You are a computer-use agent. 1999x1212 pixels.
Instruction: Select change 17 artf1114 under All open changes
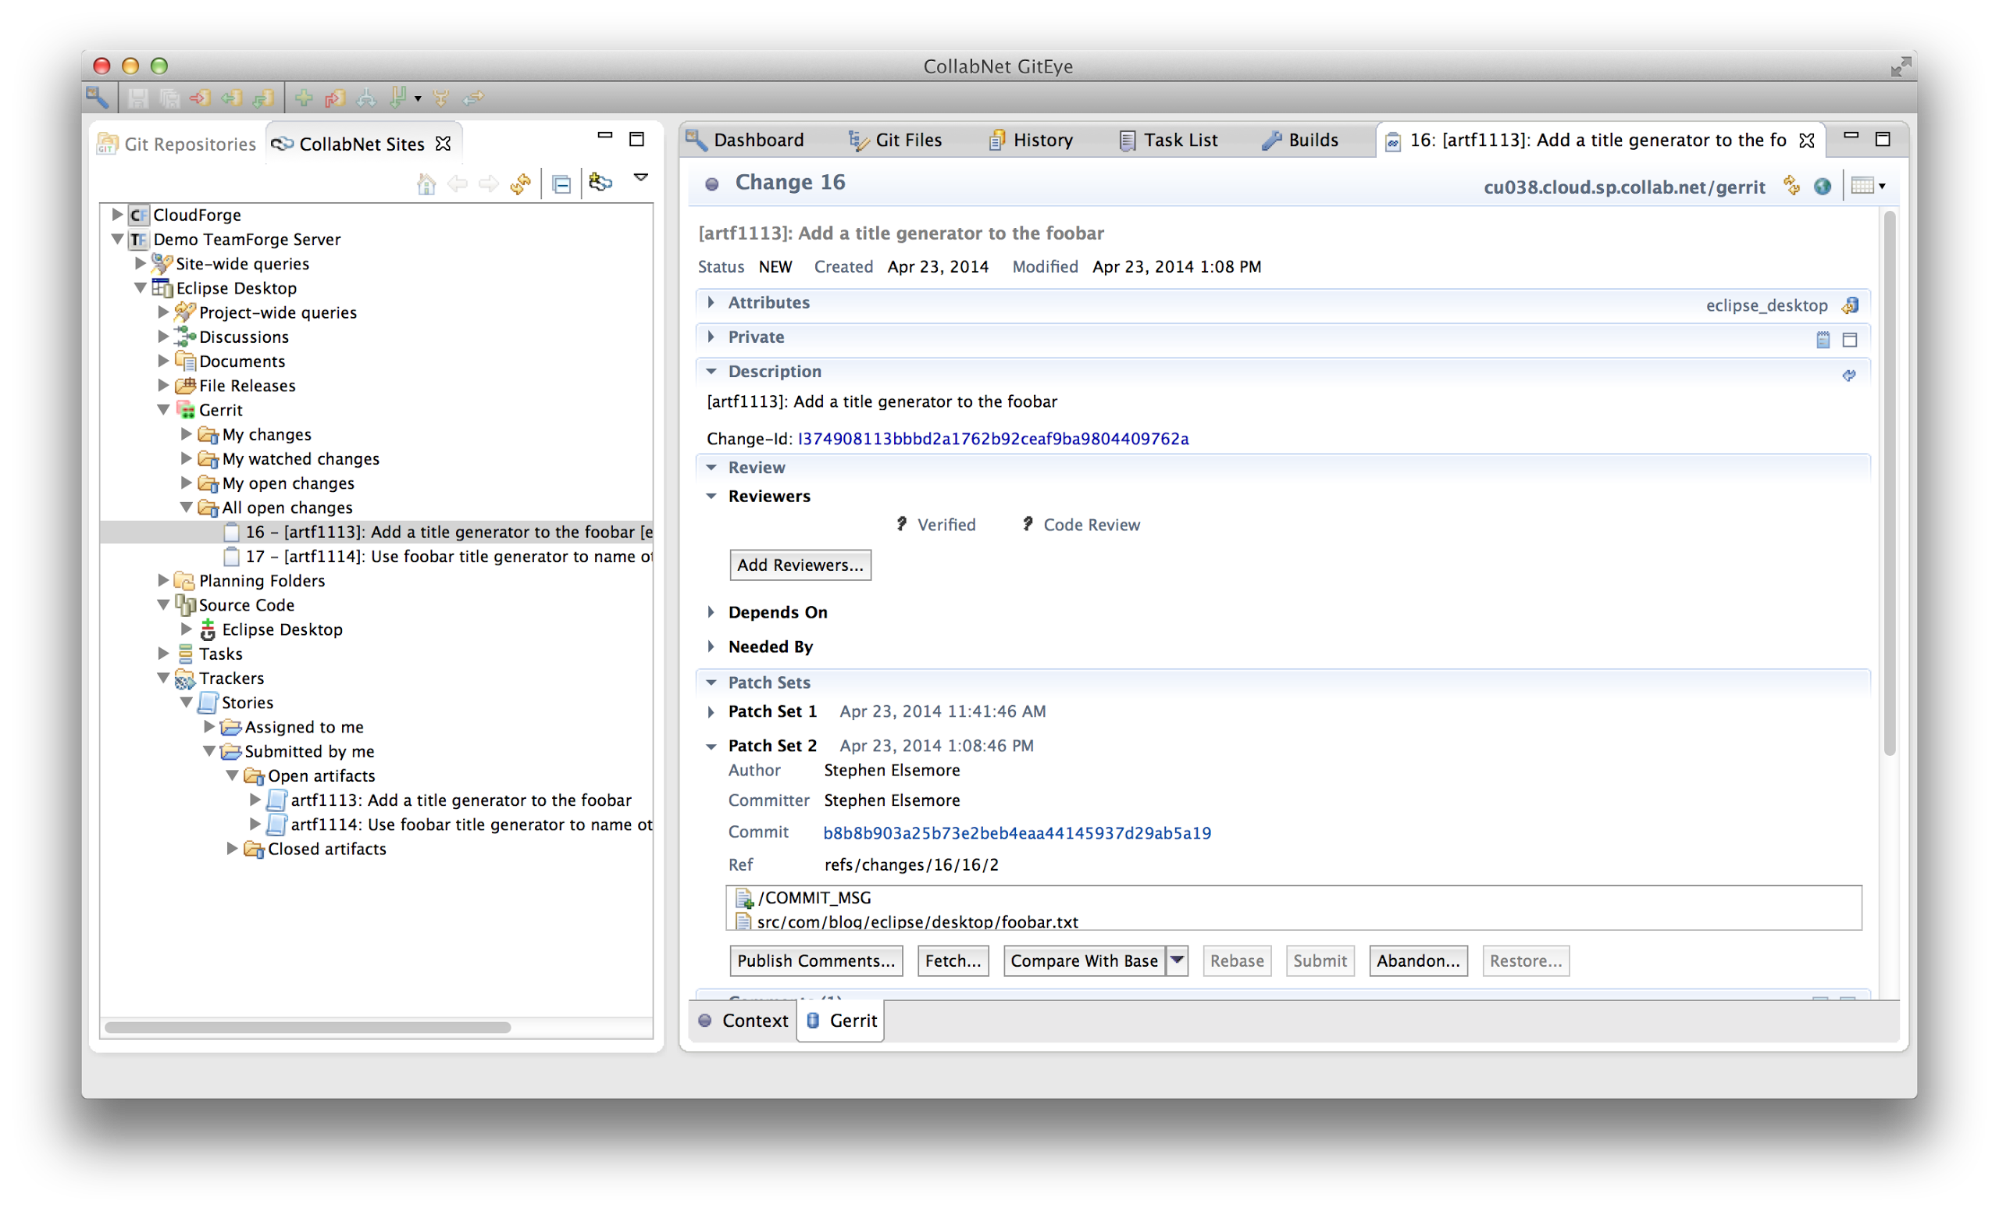pyautogui.click(x=440, y=556)
